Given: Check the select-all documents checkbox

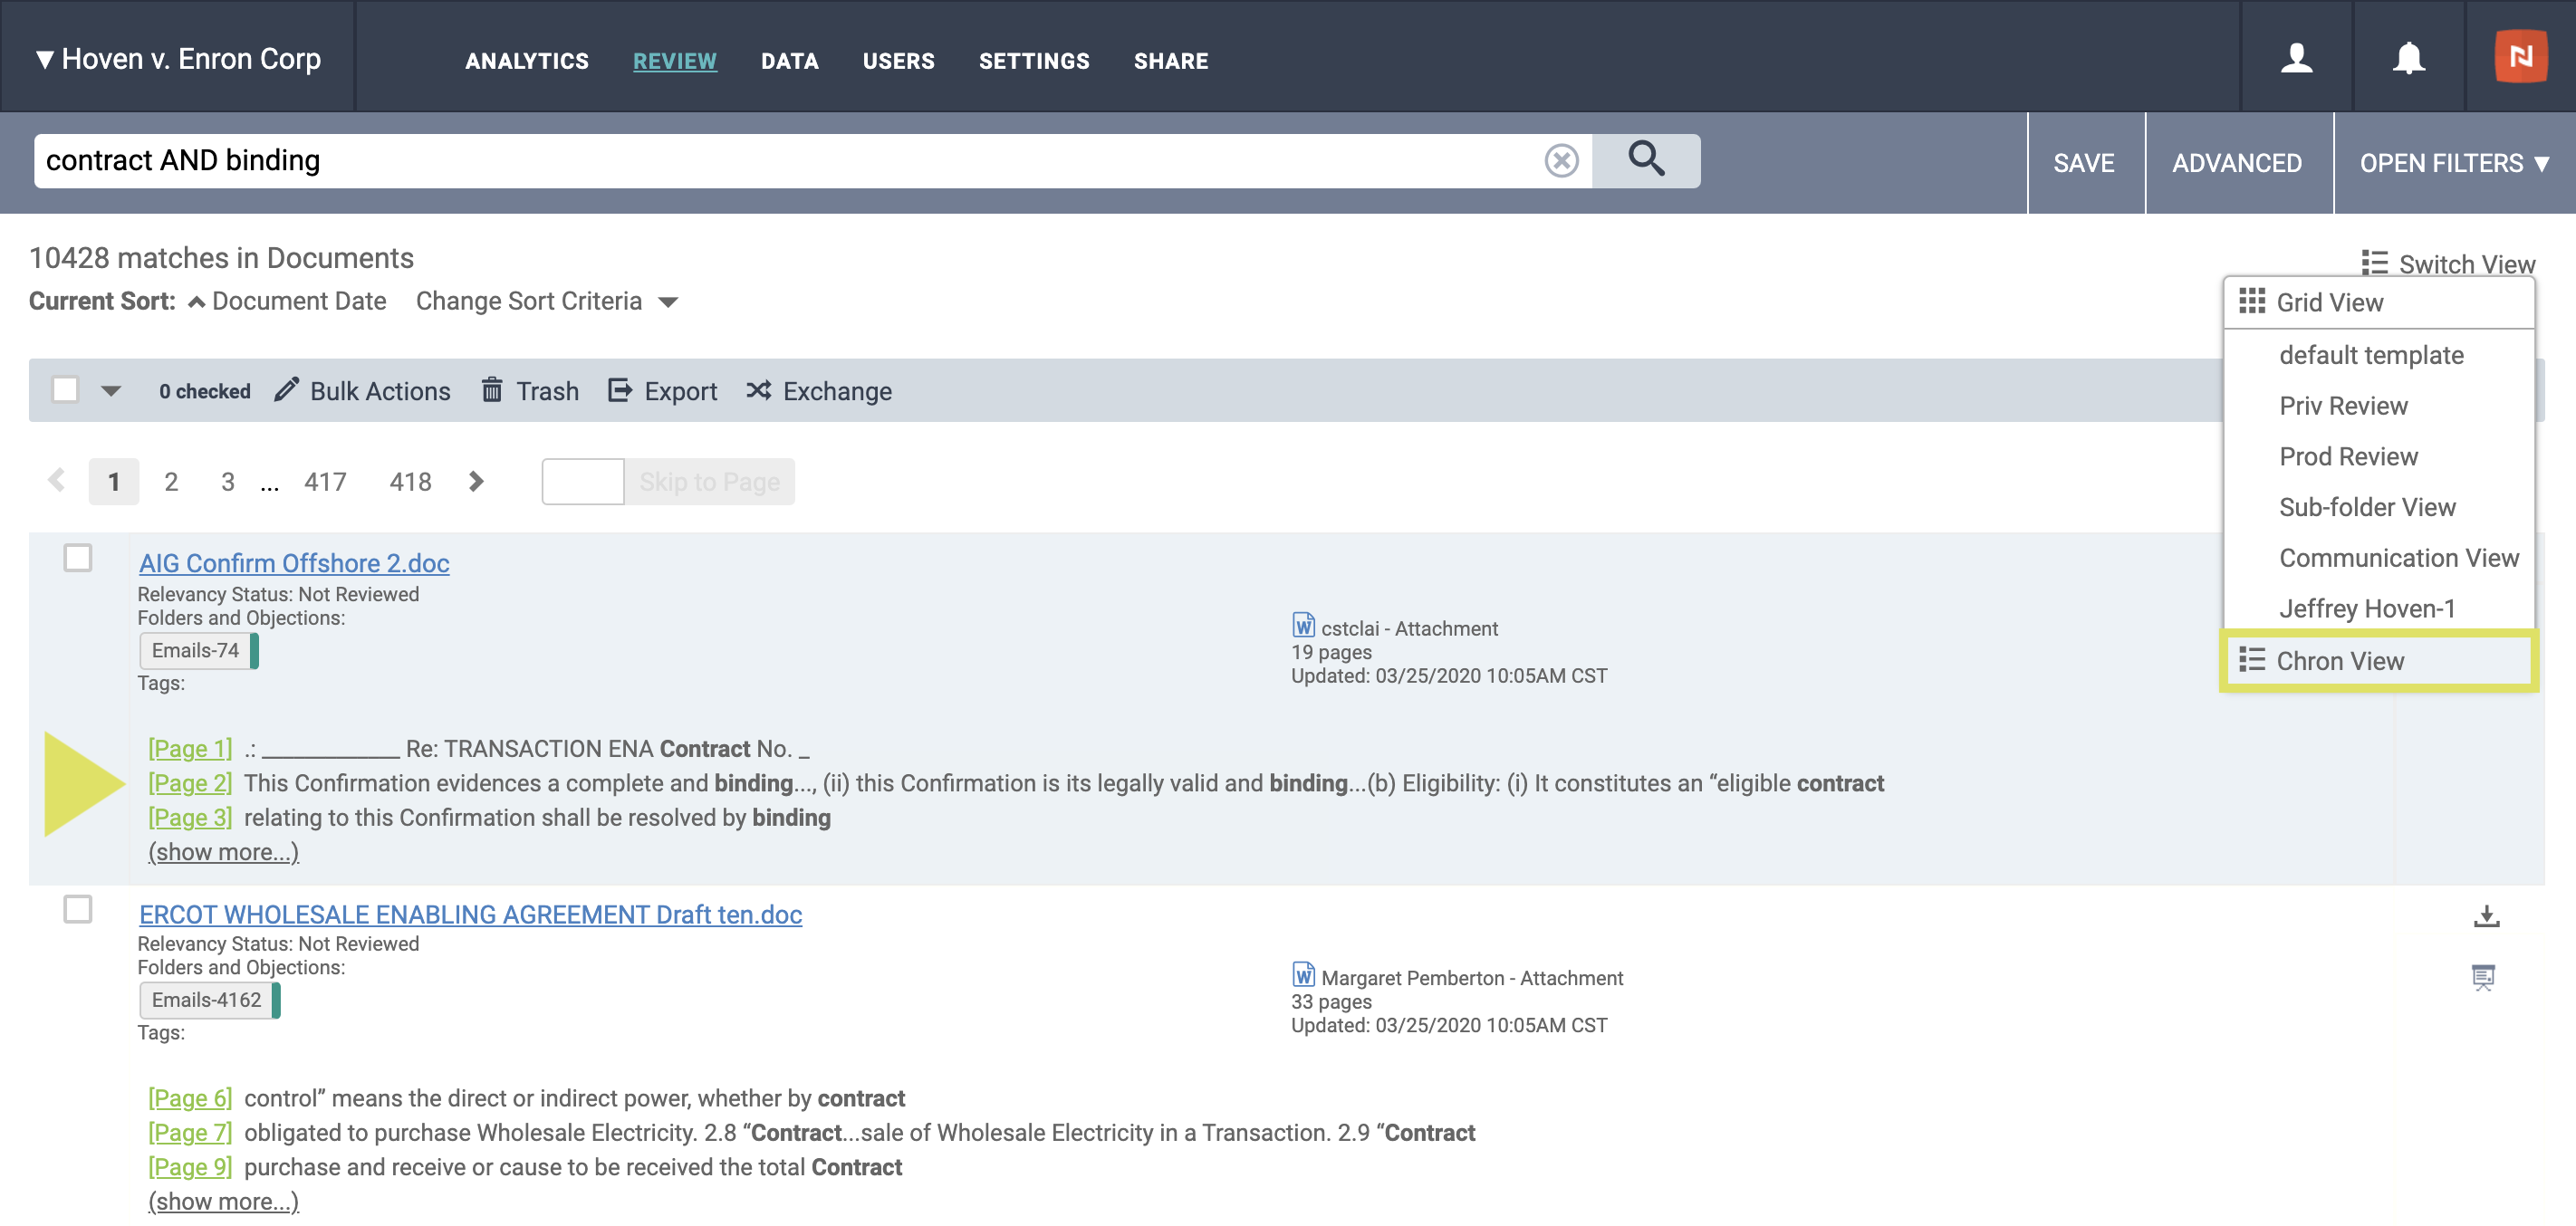Looking at the screenshot, I should (x=66, y=389).
